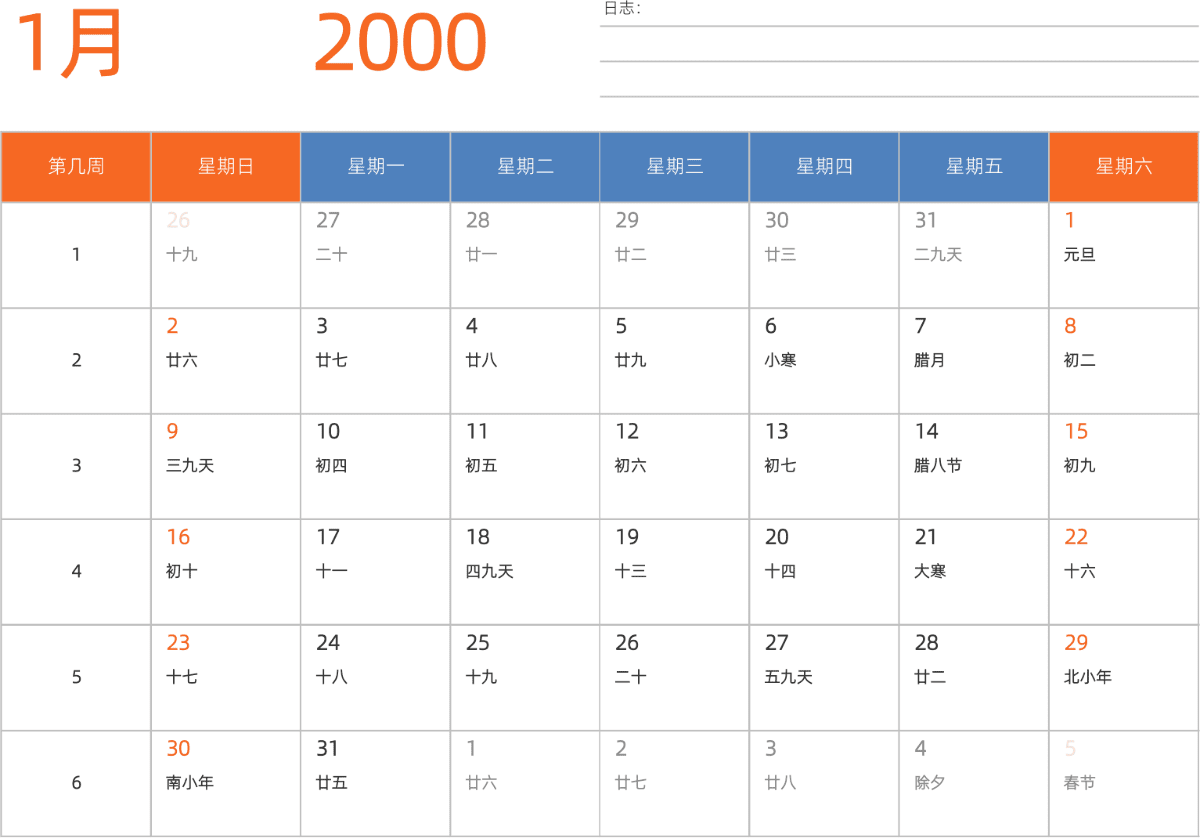Select the 第几周 column header
The image size is (1200, 838).
pos(76,167)
